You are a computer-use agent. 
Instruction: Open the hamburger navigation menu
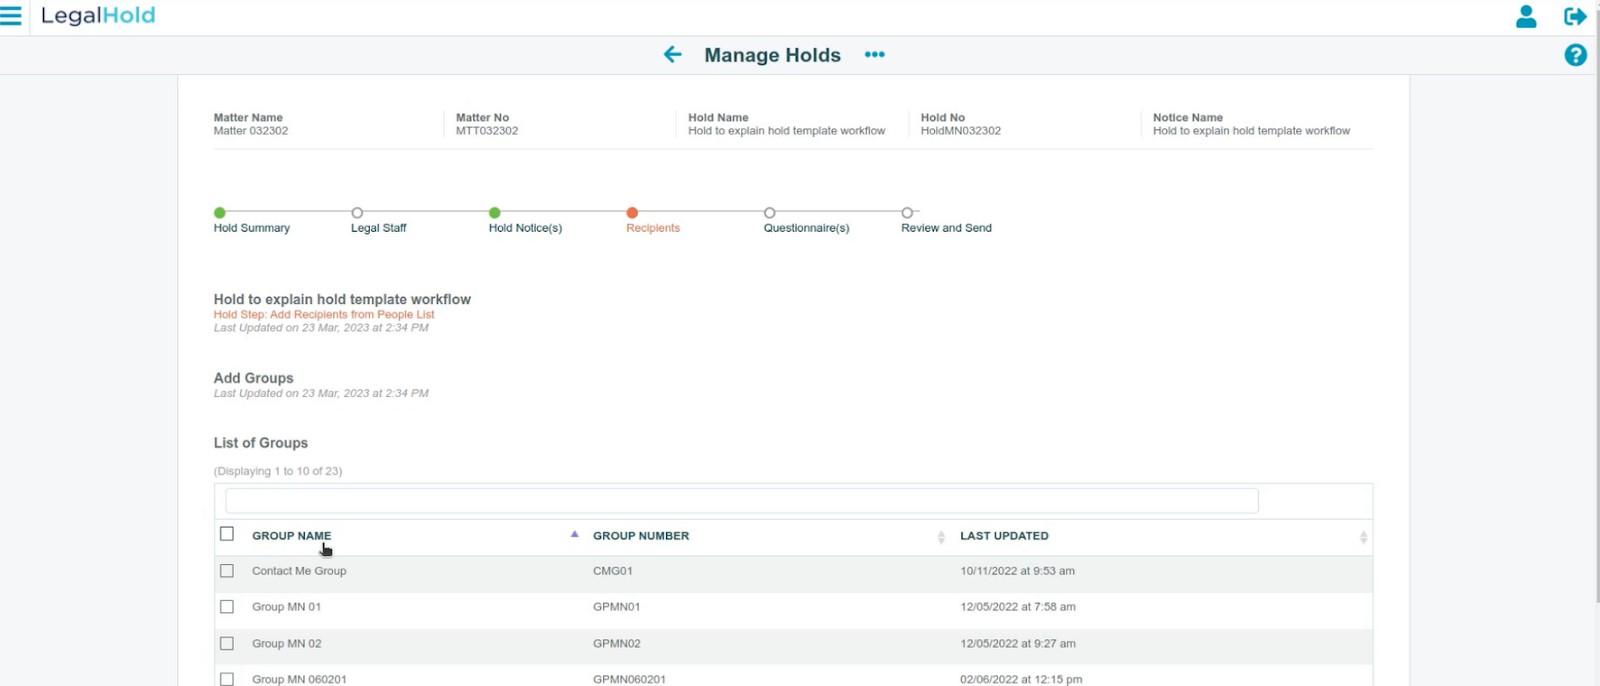click(11, 15)
